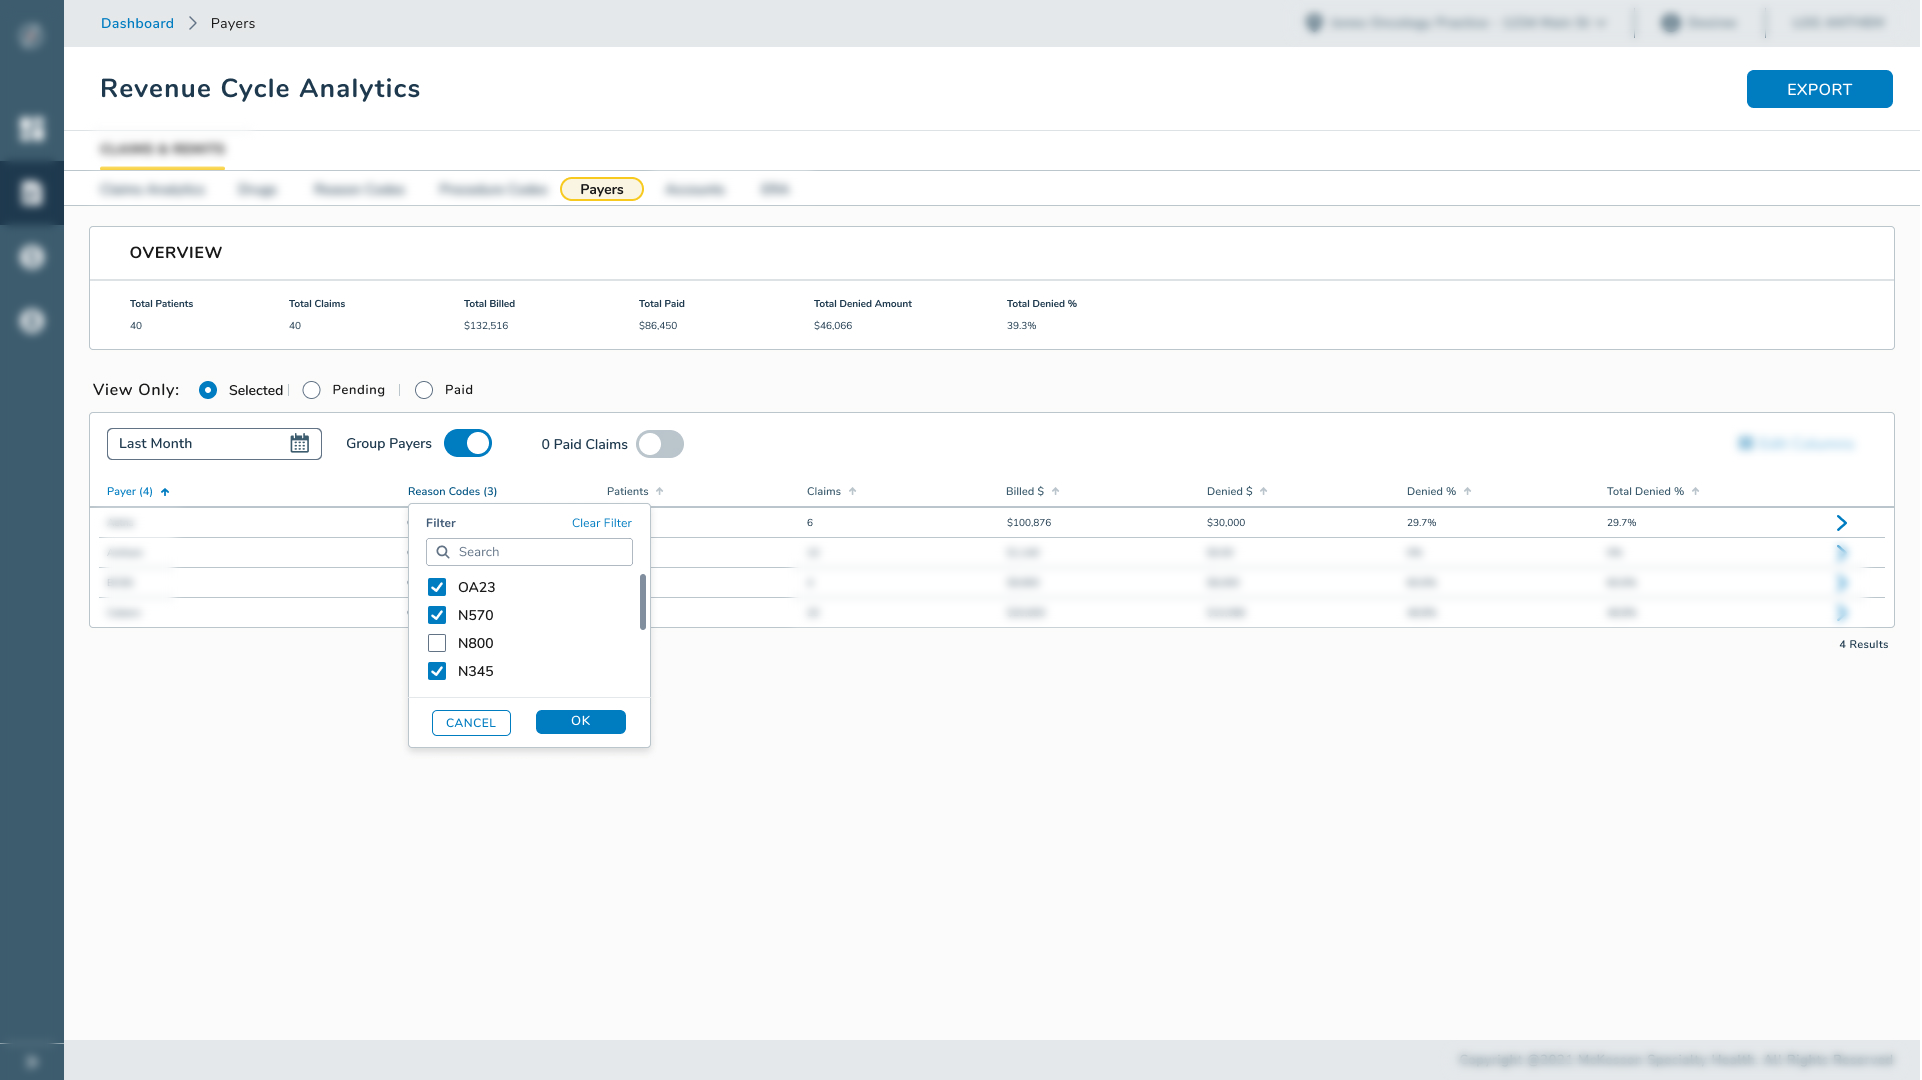1922x1080 pixels.
Task: Click the OVERVIEW section heading
Action: [176, 253]
